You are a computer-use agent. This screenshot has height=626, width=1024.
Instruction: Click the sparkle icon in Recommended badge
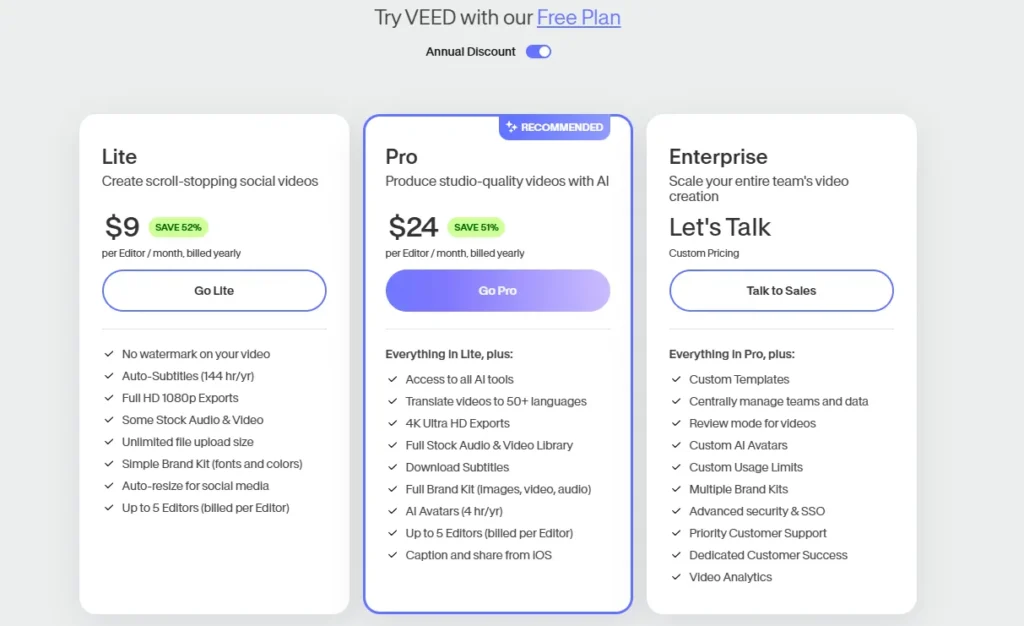pos(511,127)
